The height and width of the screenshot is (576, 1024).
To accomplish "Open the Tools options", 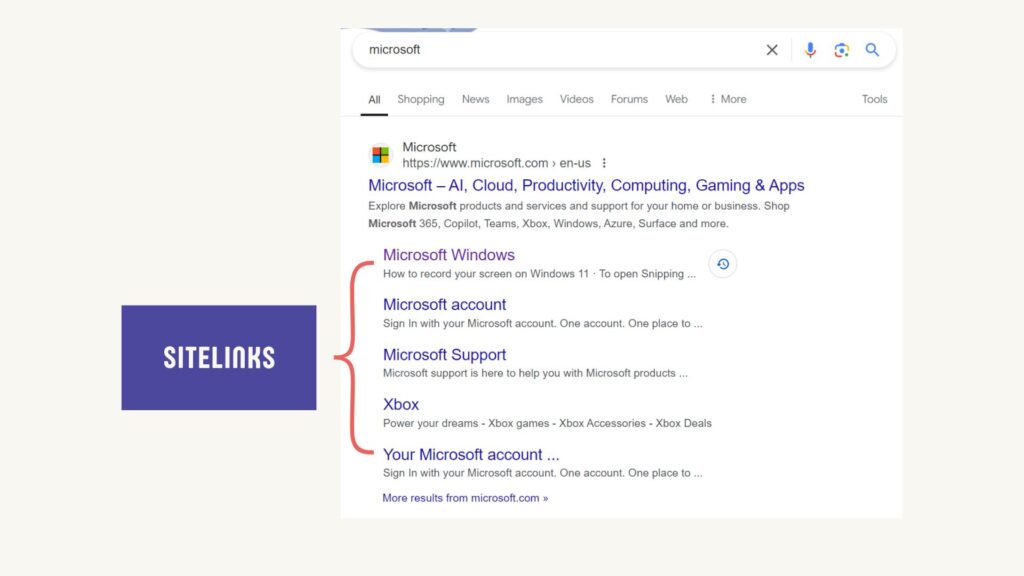I will coord(874,99).
